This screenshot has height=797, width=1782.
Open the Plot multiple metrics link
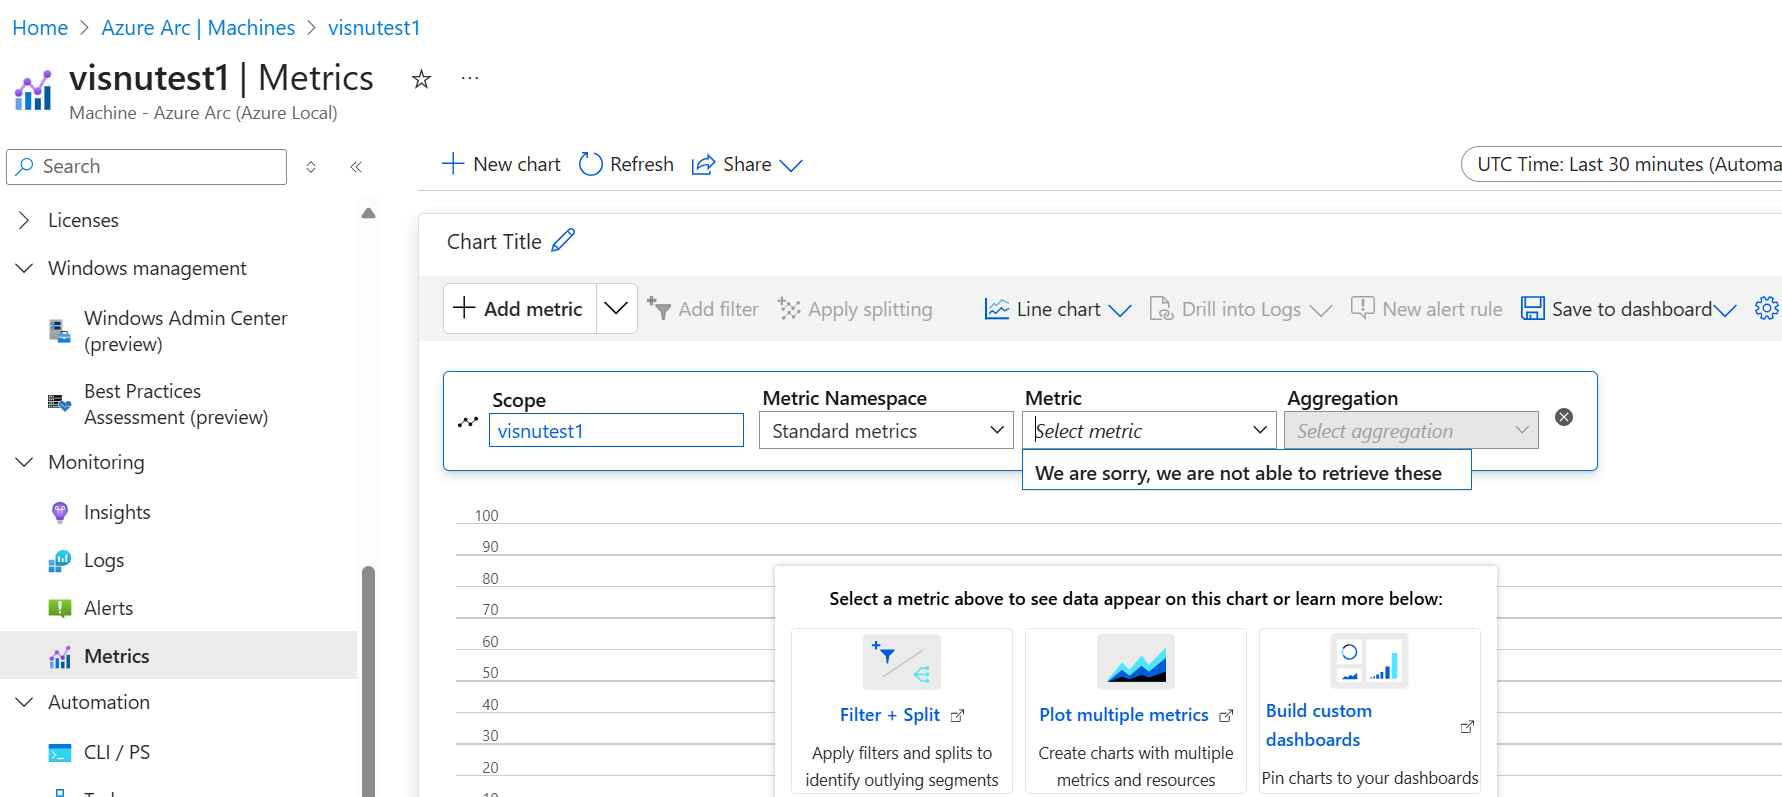[1124, 715]
